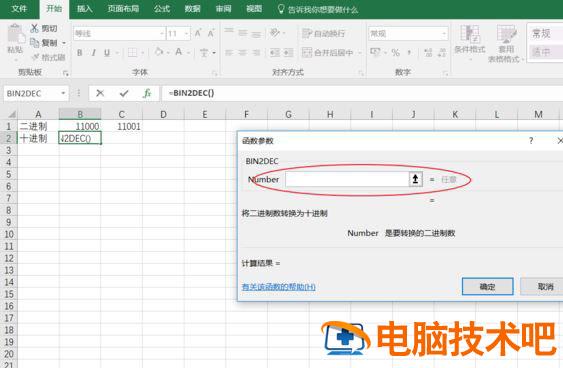Viewport: 563px width, 368px height.
Task: Click the cell Borders icon
Action: click(x=132, y=53)
